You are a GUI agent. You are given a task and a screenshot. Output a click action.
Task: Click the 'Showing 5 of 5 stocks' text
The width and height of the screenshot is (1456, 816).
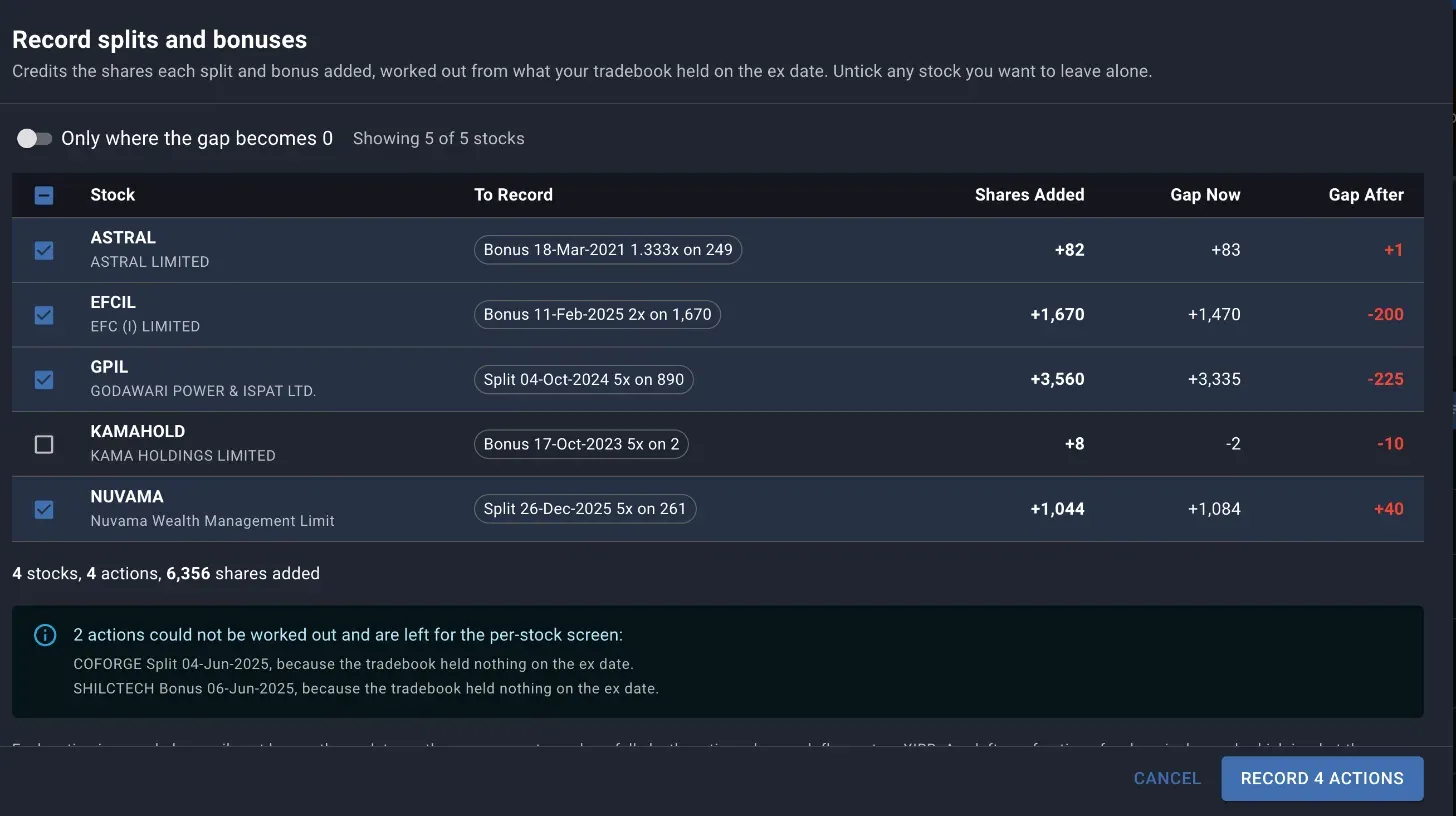click(438, 139)
